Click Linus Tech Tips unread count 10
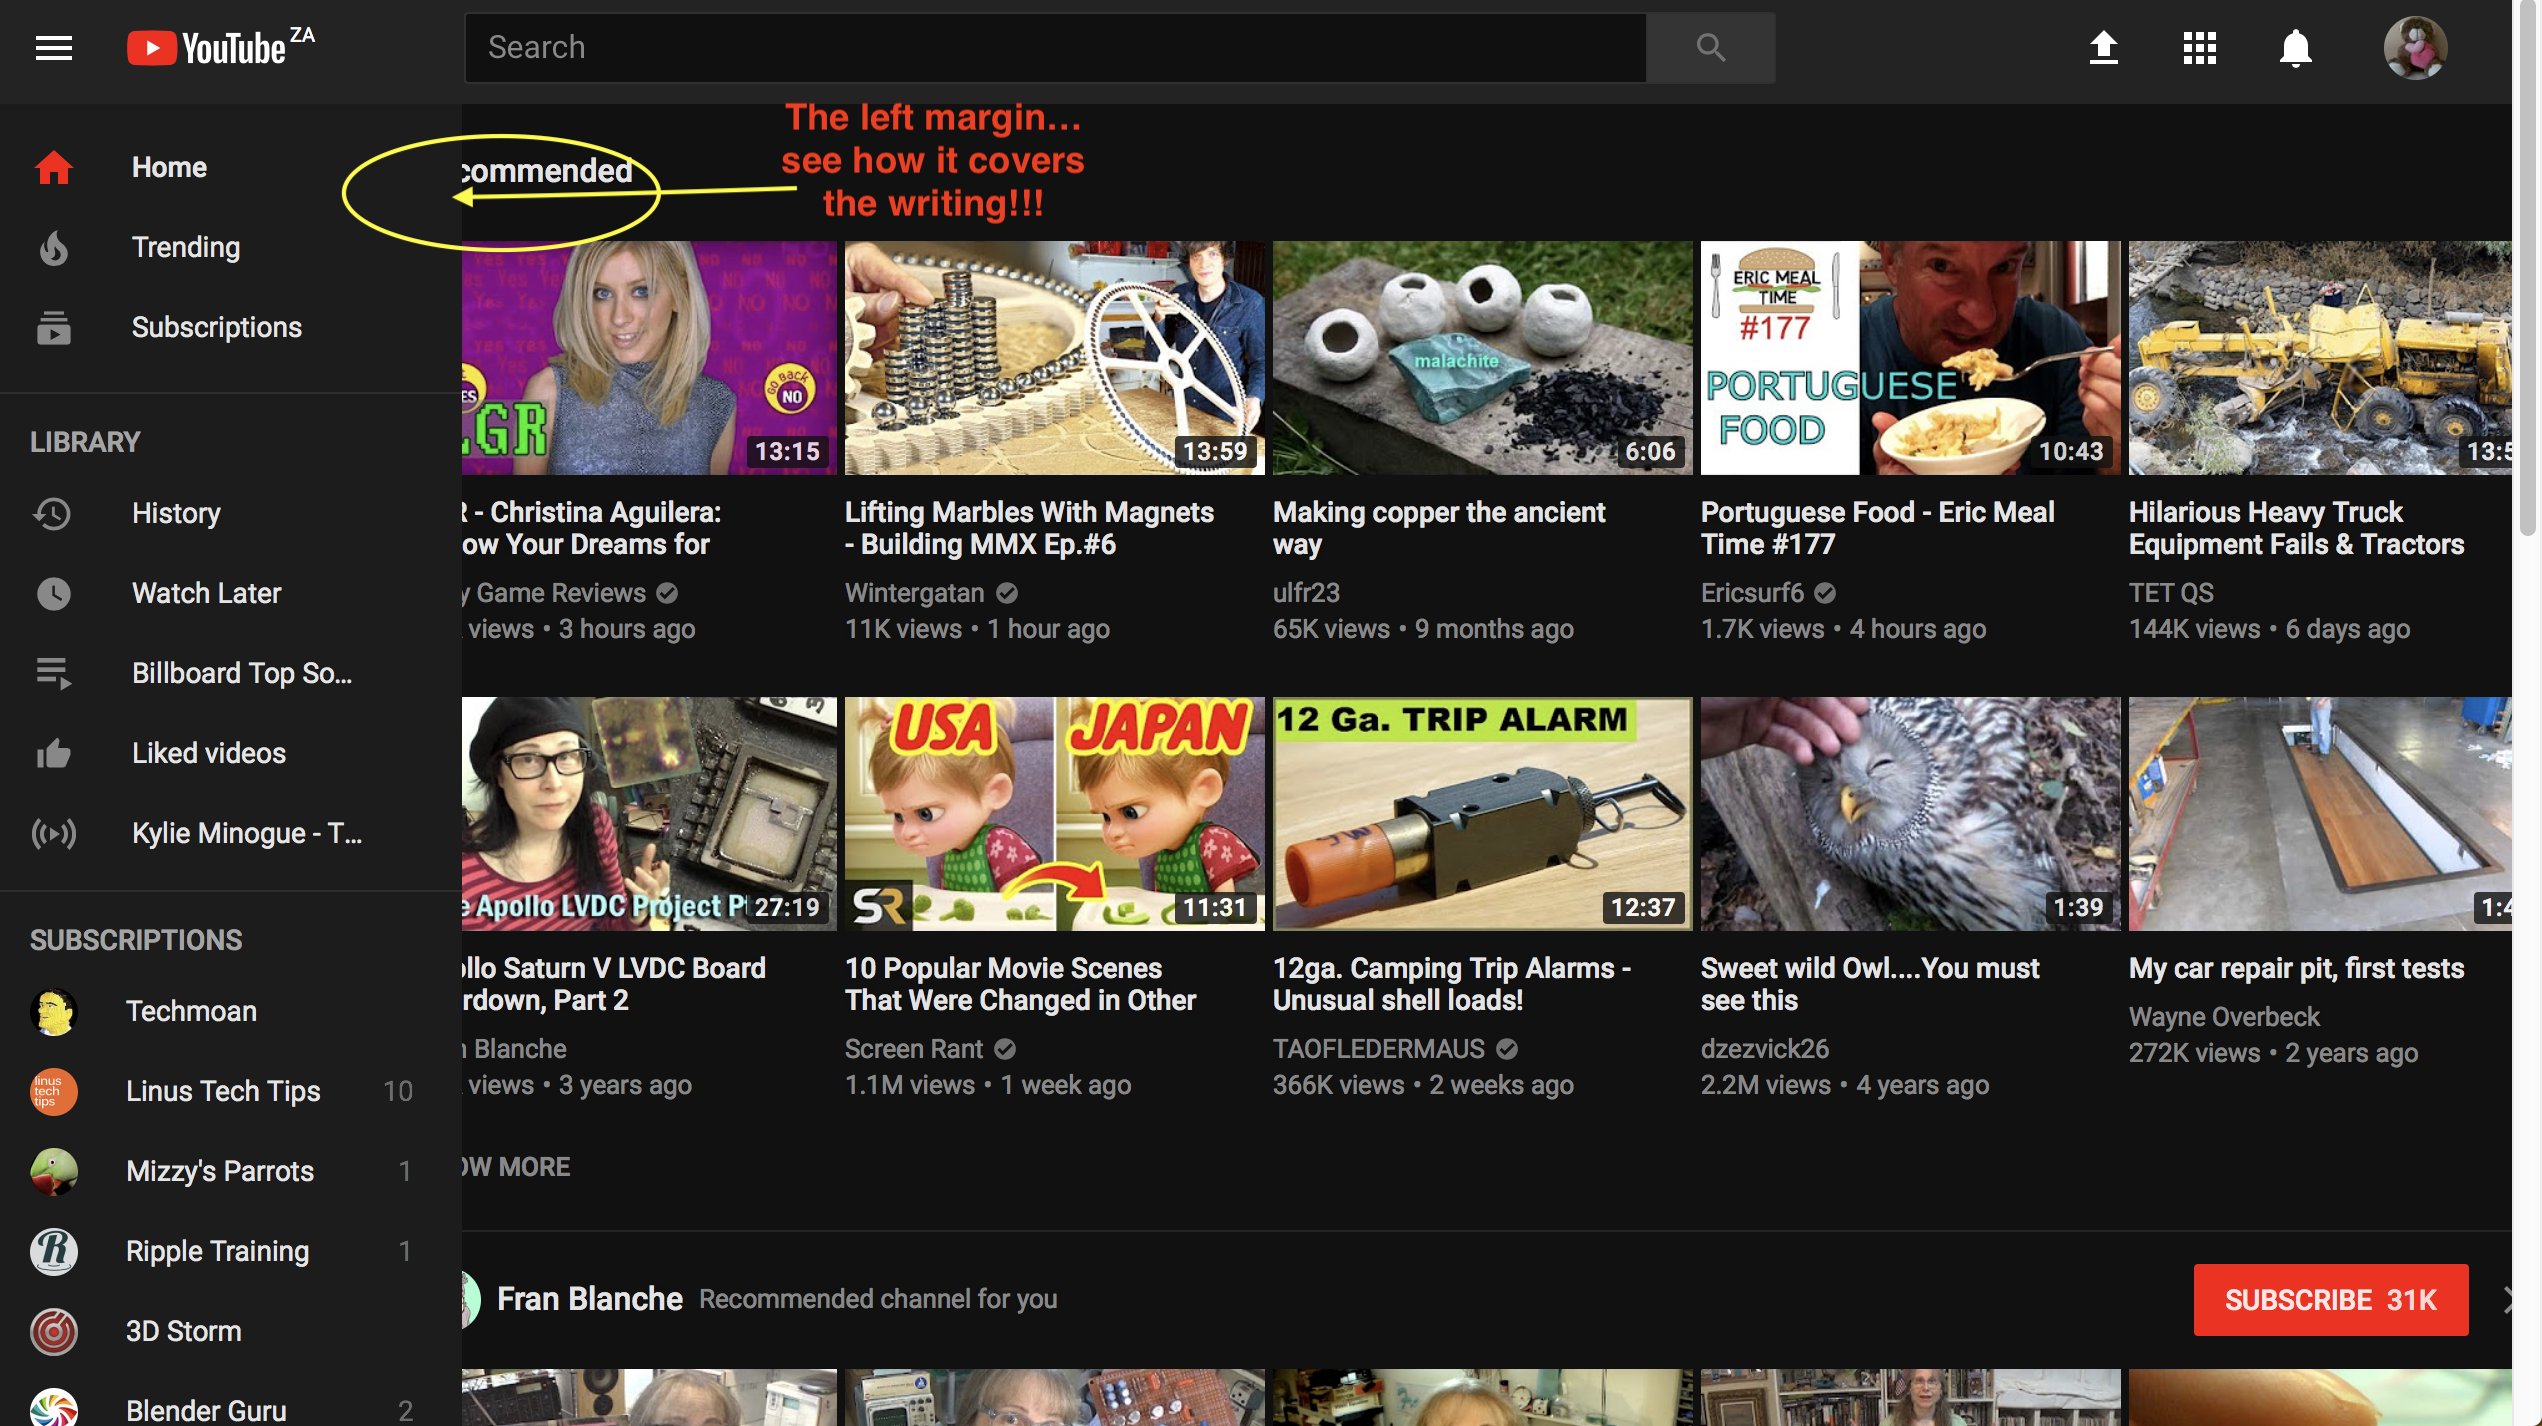 pos(398,1091)
